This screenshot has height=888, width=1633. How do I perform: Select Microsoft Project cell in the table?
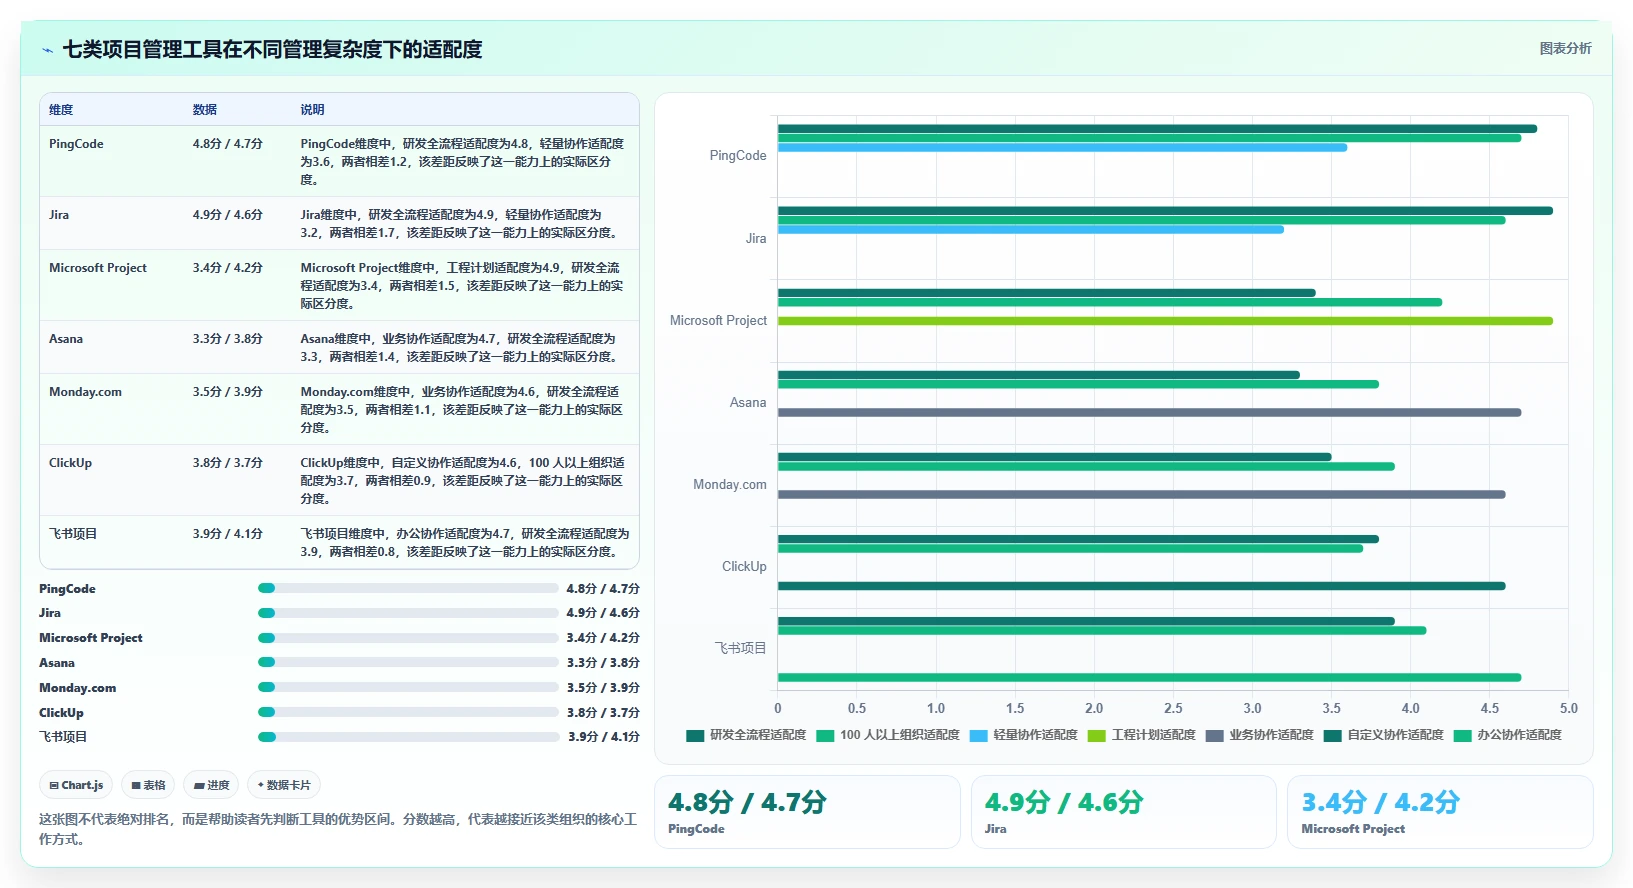98,268
